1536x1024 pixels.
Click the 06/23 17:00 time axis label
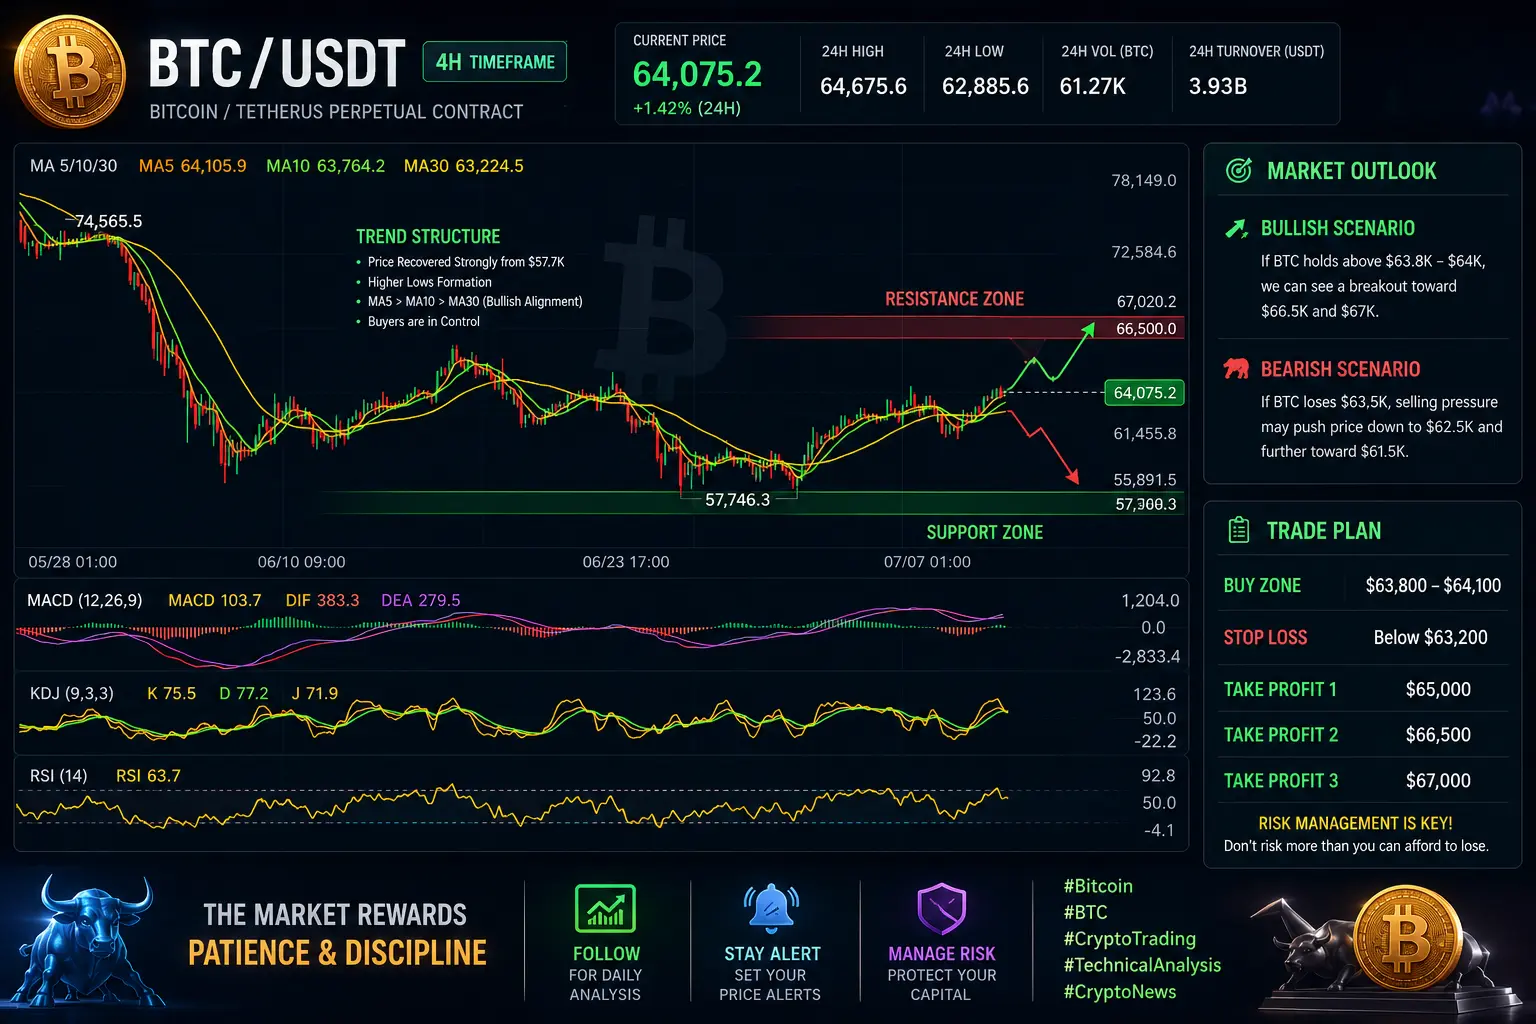(x=626, y=562)
